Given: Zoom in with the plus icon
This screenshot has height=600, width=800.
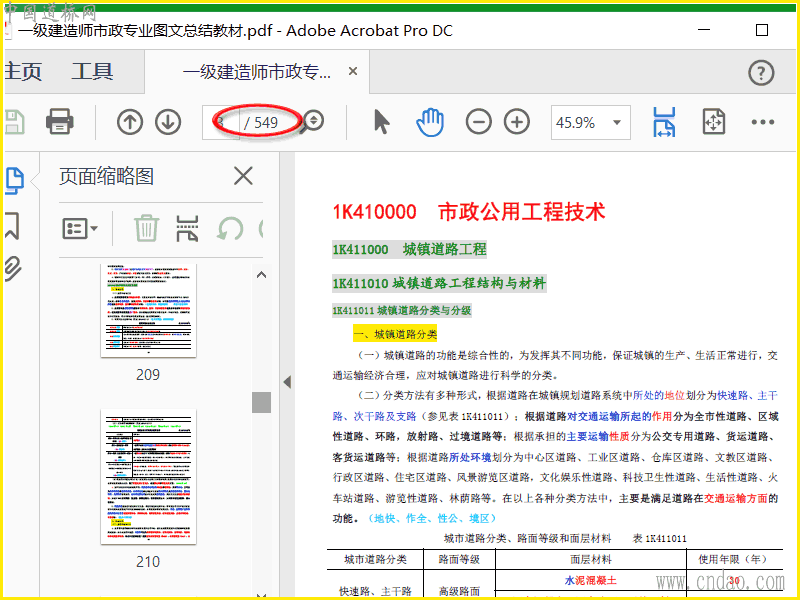Looking at the screenshot, I should [517, 122].
